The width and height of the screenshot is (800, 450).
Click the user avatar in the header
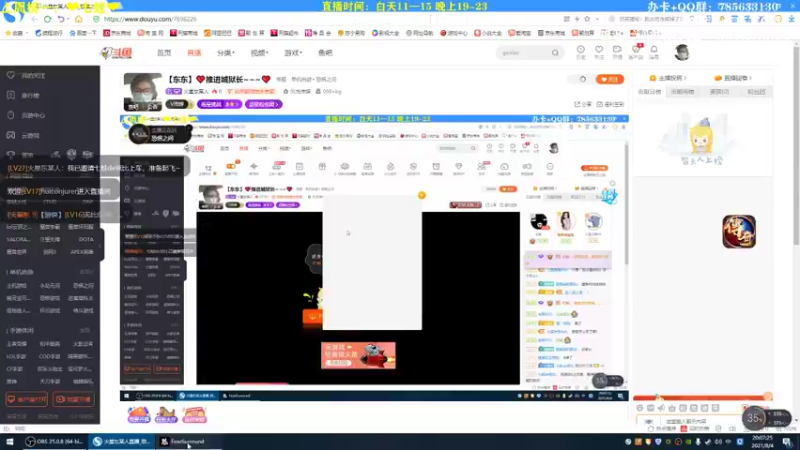[x=682, y=52]
